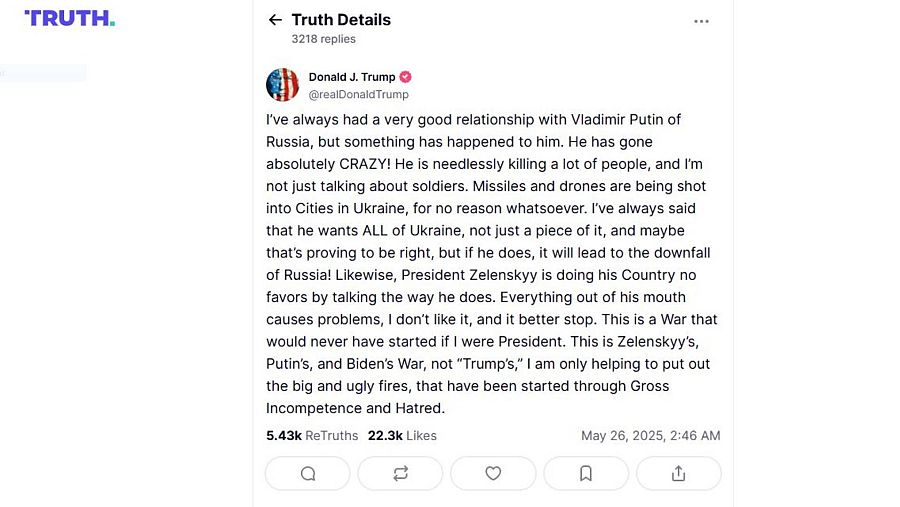The width and height of the screenshot is (900, 507).
Task: Click the May 26, 2025 timestamp
Action: pos(650,436)
